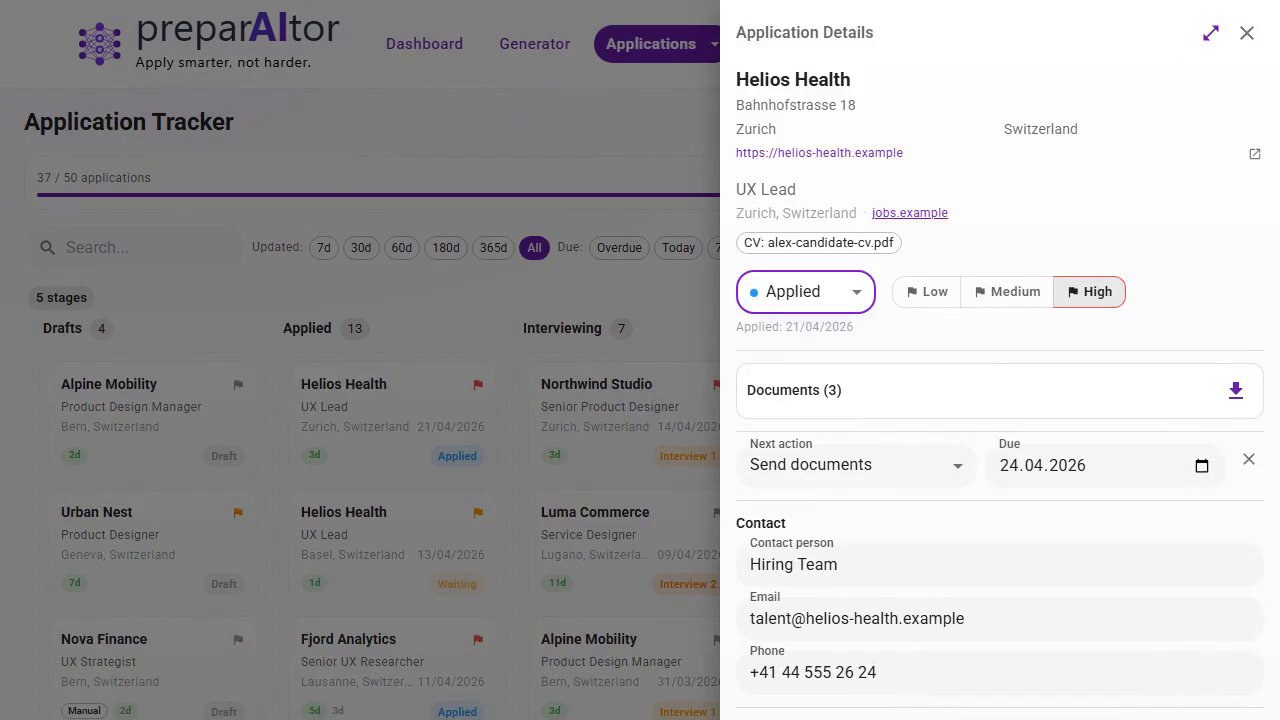
Task: Click the Email field with talent@helios-health.example
Action: click(999, 618)
